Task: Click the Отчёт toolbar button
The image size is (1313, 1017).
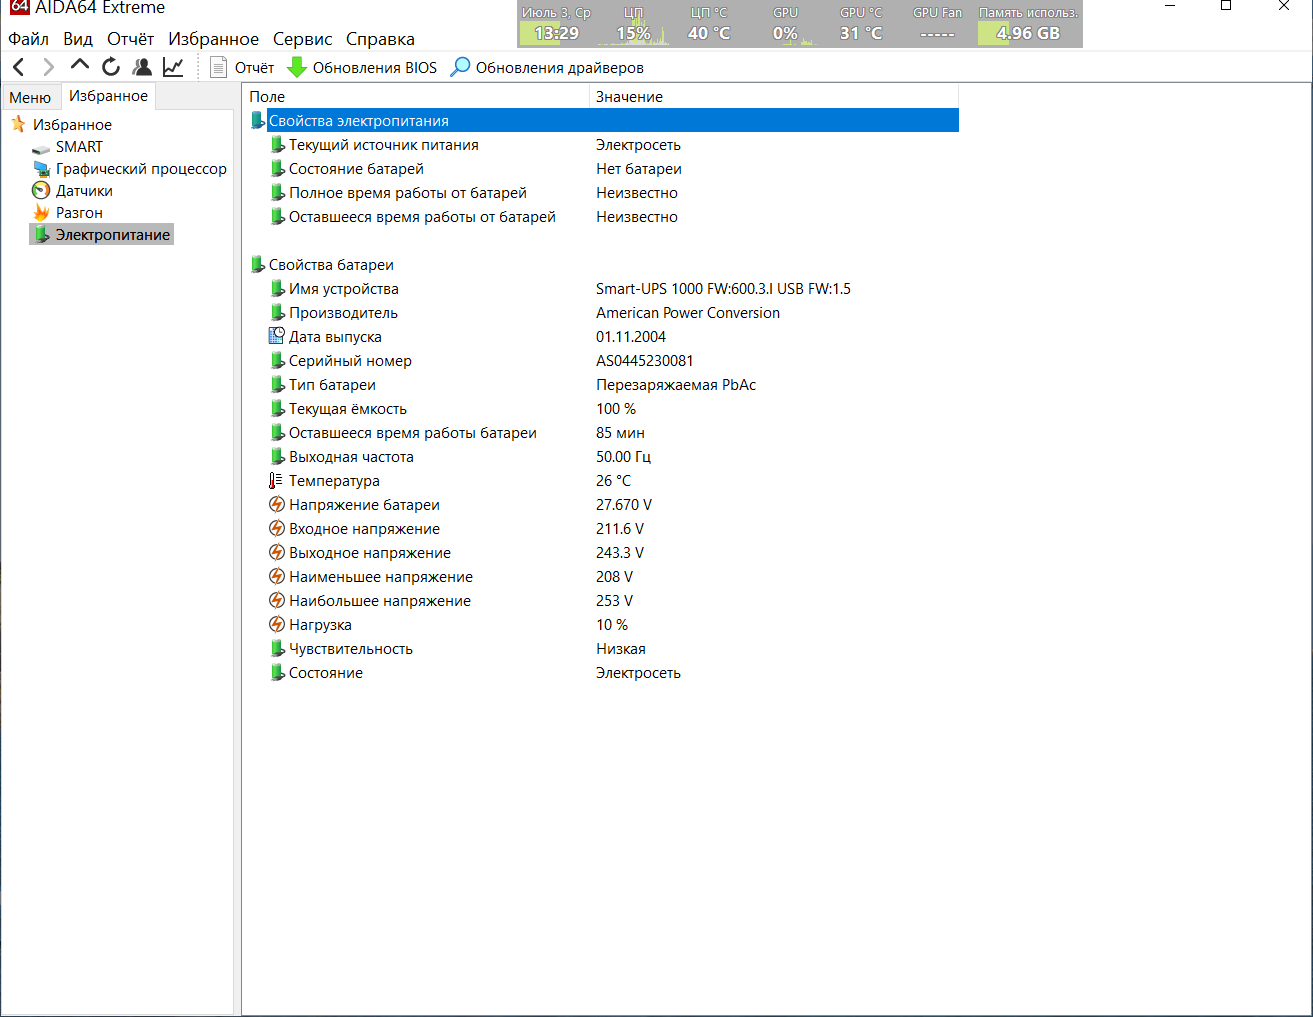Action: [242, 67]
